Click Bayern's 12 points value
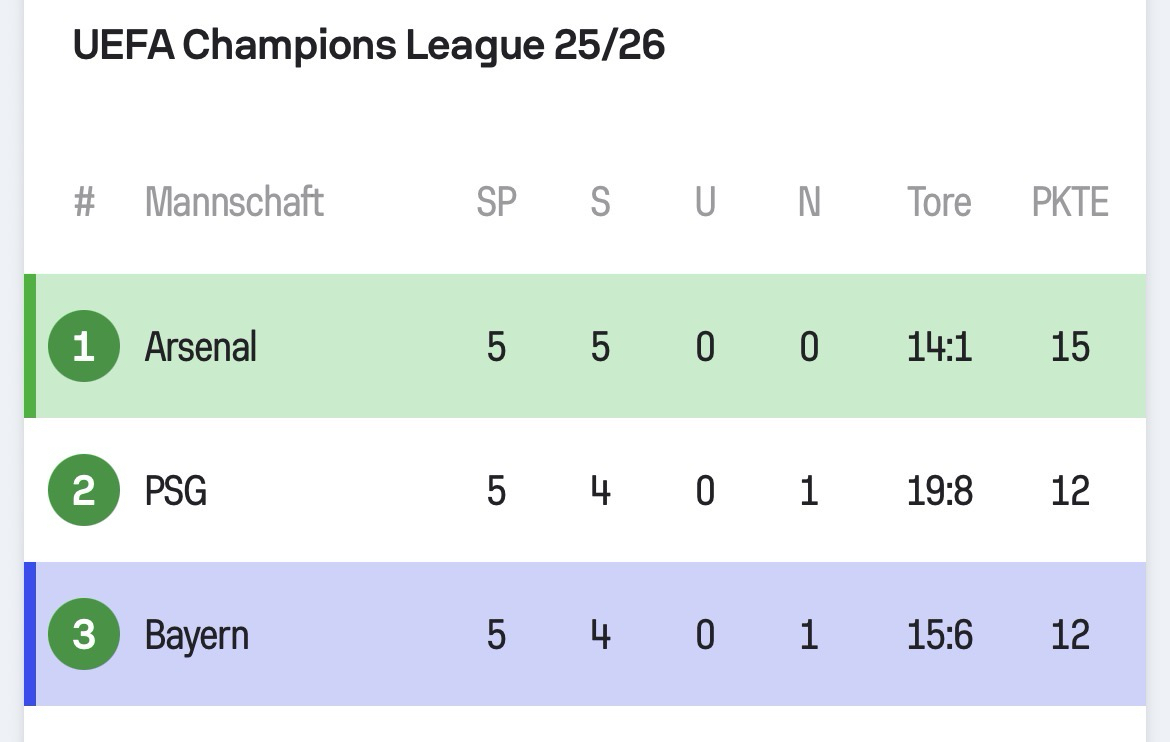The height and width of the screenshot is (742, 1170). click(1070, 635)
